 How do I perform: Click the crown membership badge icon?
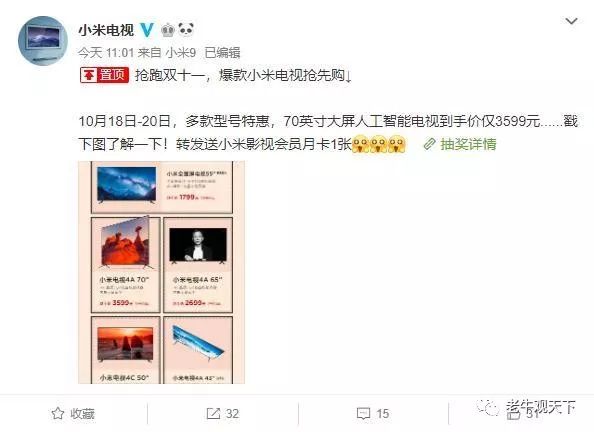[x=168, y=30]
